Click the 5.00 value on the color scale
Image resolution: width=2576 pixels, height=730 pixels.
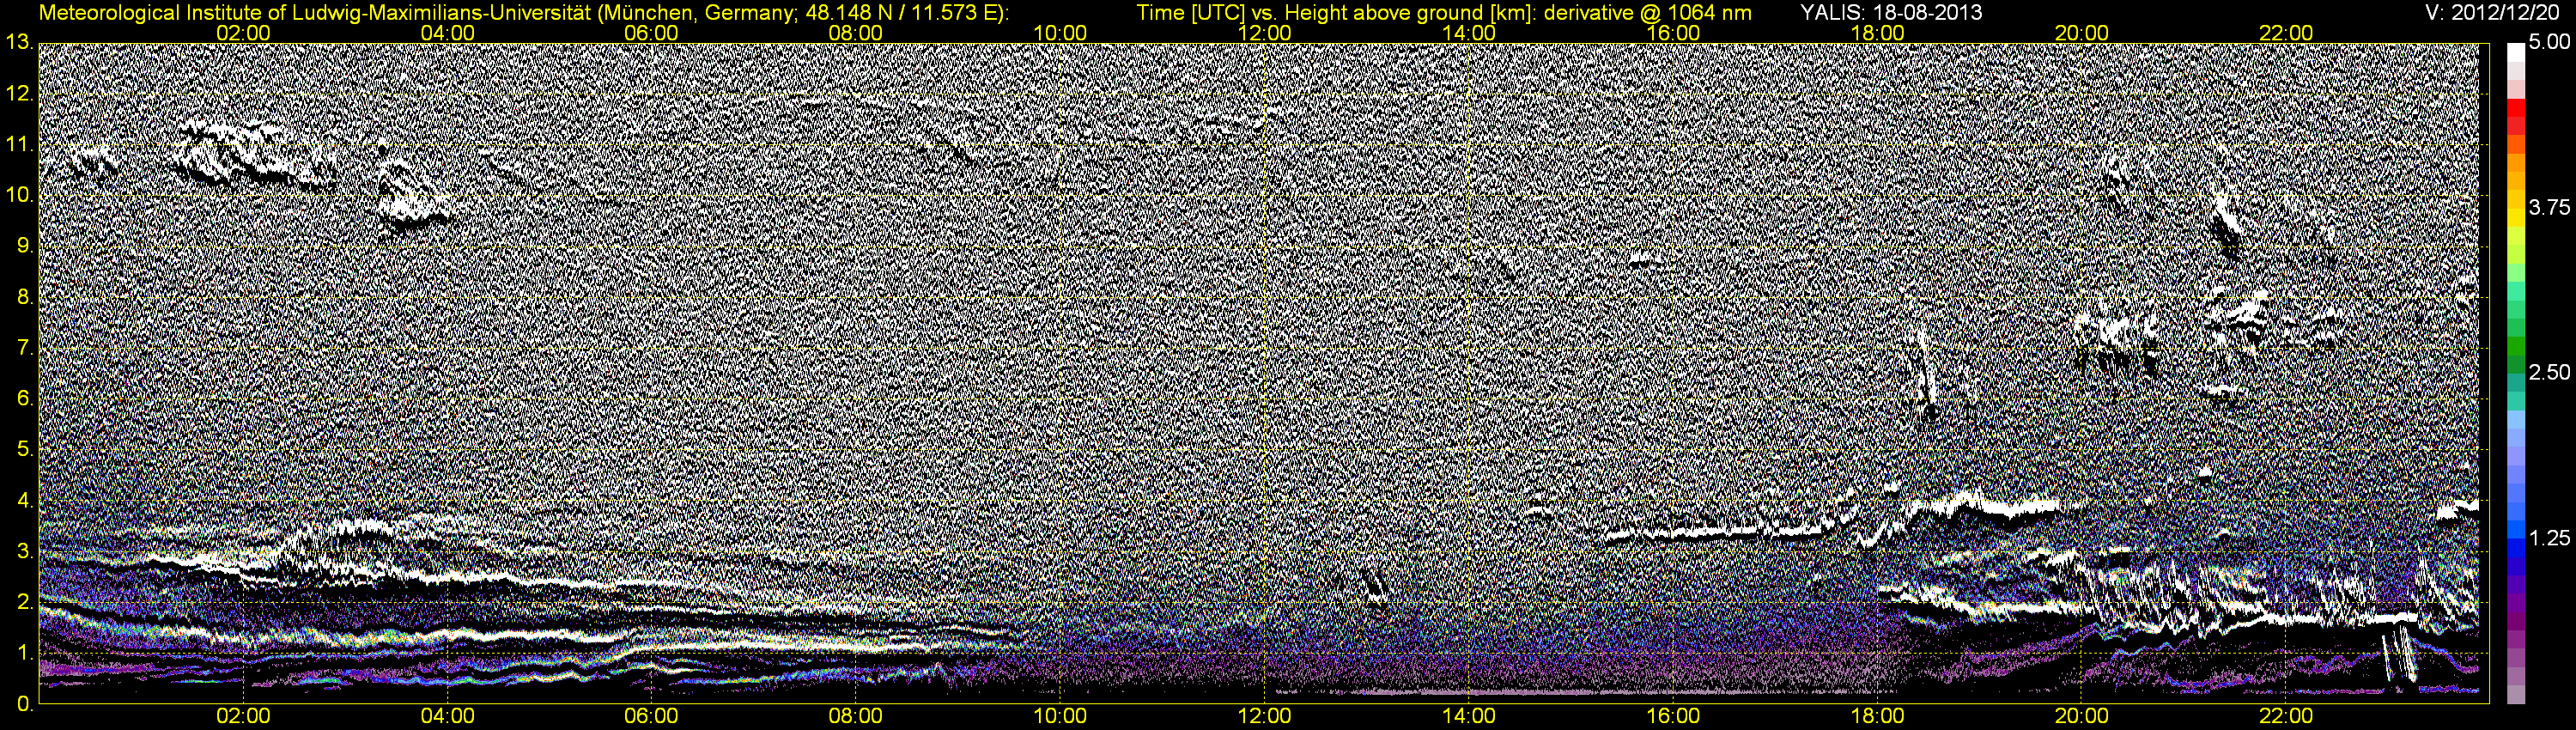click(2549, 42)
